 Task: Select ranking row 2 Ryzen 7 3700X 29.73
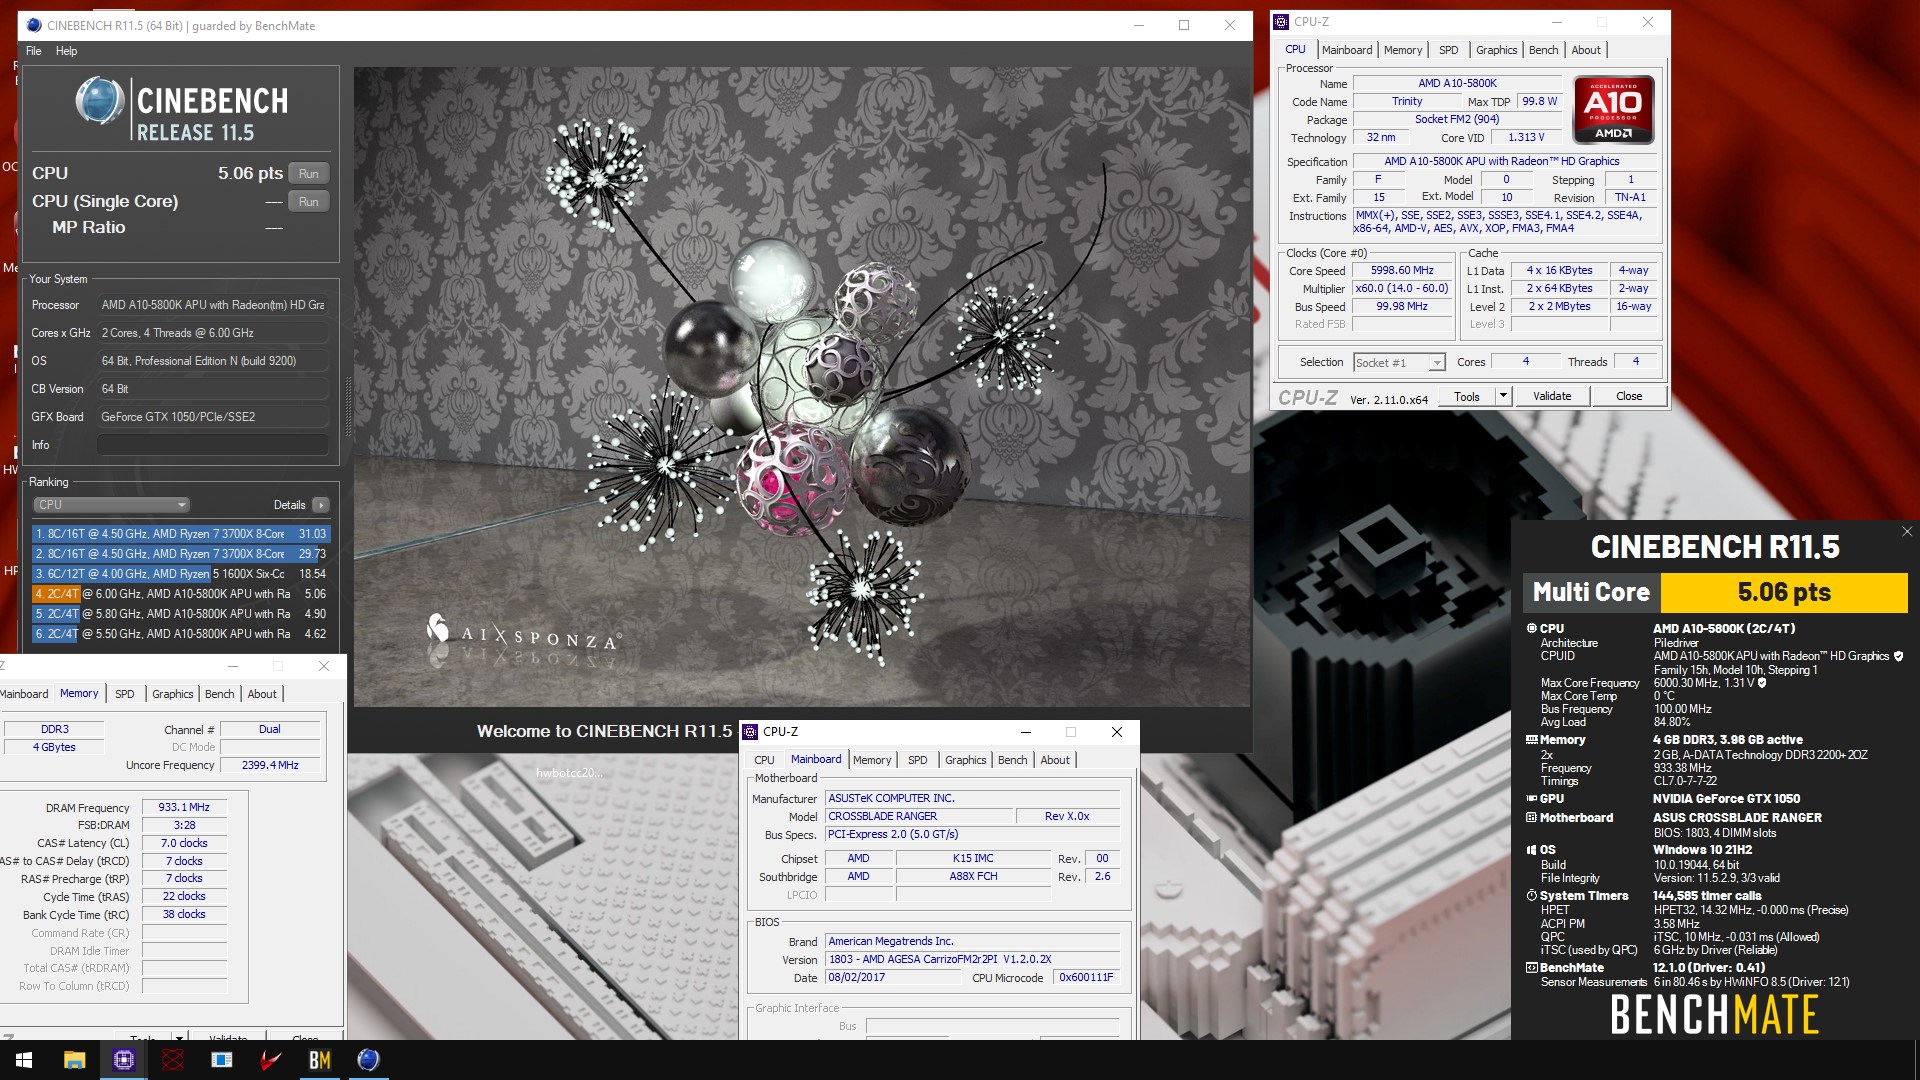(181, 554)
